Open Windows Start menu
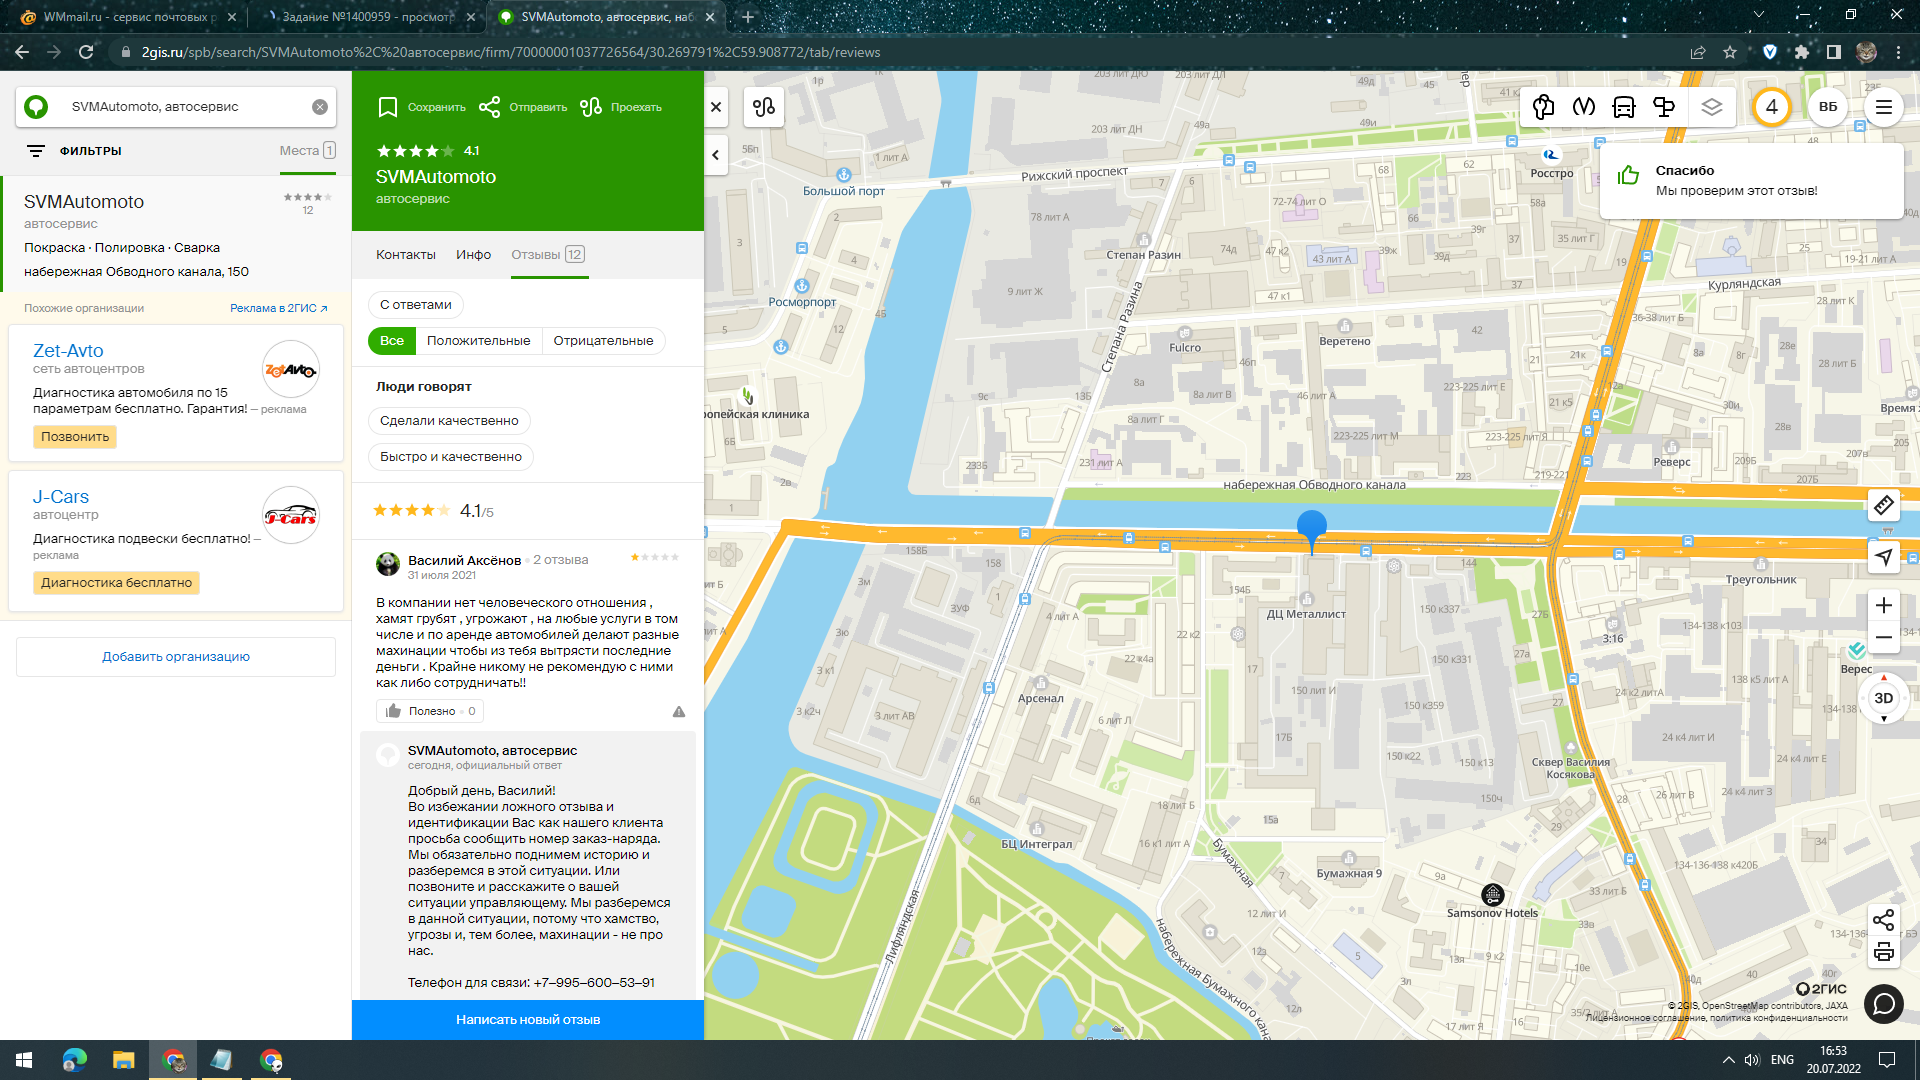 24,1060
